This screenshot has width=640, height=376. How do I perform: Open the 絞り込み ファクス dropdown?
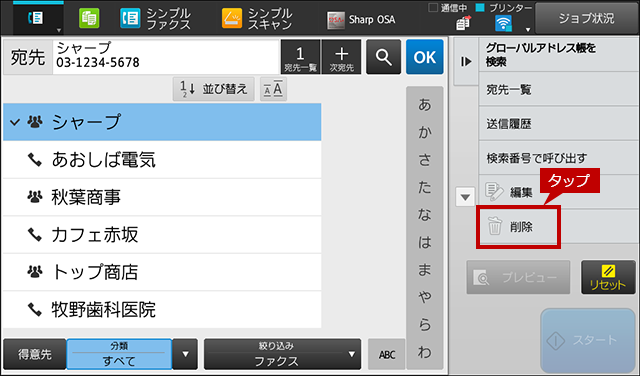click(282, 354)
